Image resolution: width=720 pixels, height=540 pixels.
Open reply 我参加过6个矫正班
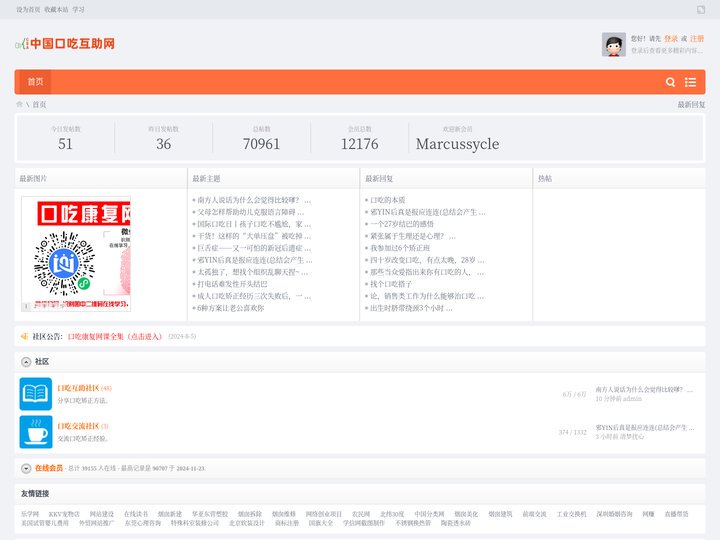[x=400, y=248]
